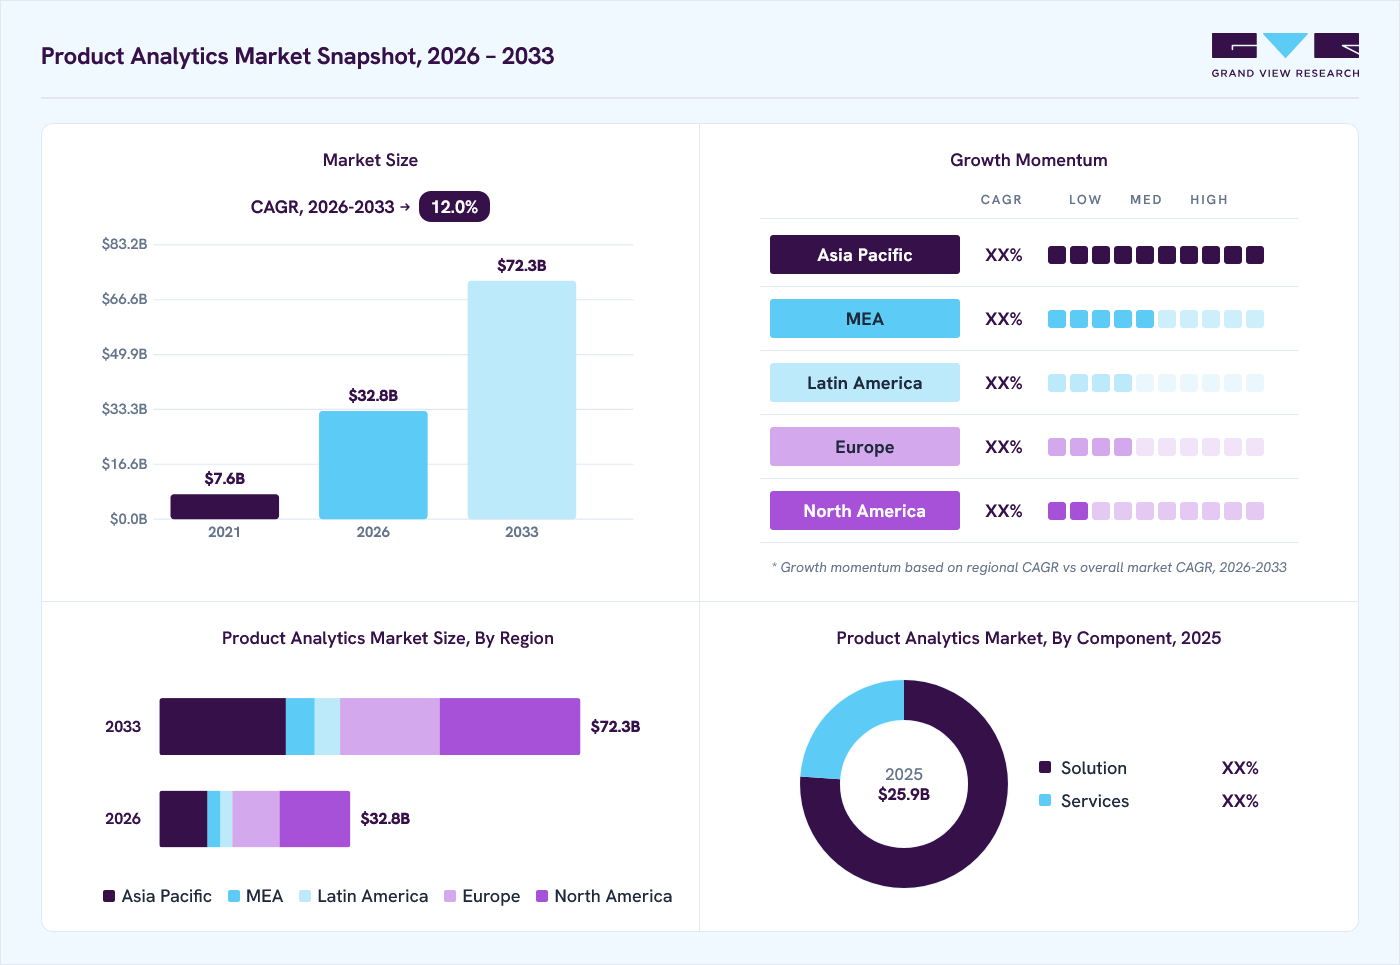Click the North America momentum indicator squares
The image size is (1400, 965).
pyautogui.click(x=1156, y=511)
